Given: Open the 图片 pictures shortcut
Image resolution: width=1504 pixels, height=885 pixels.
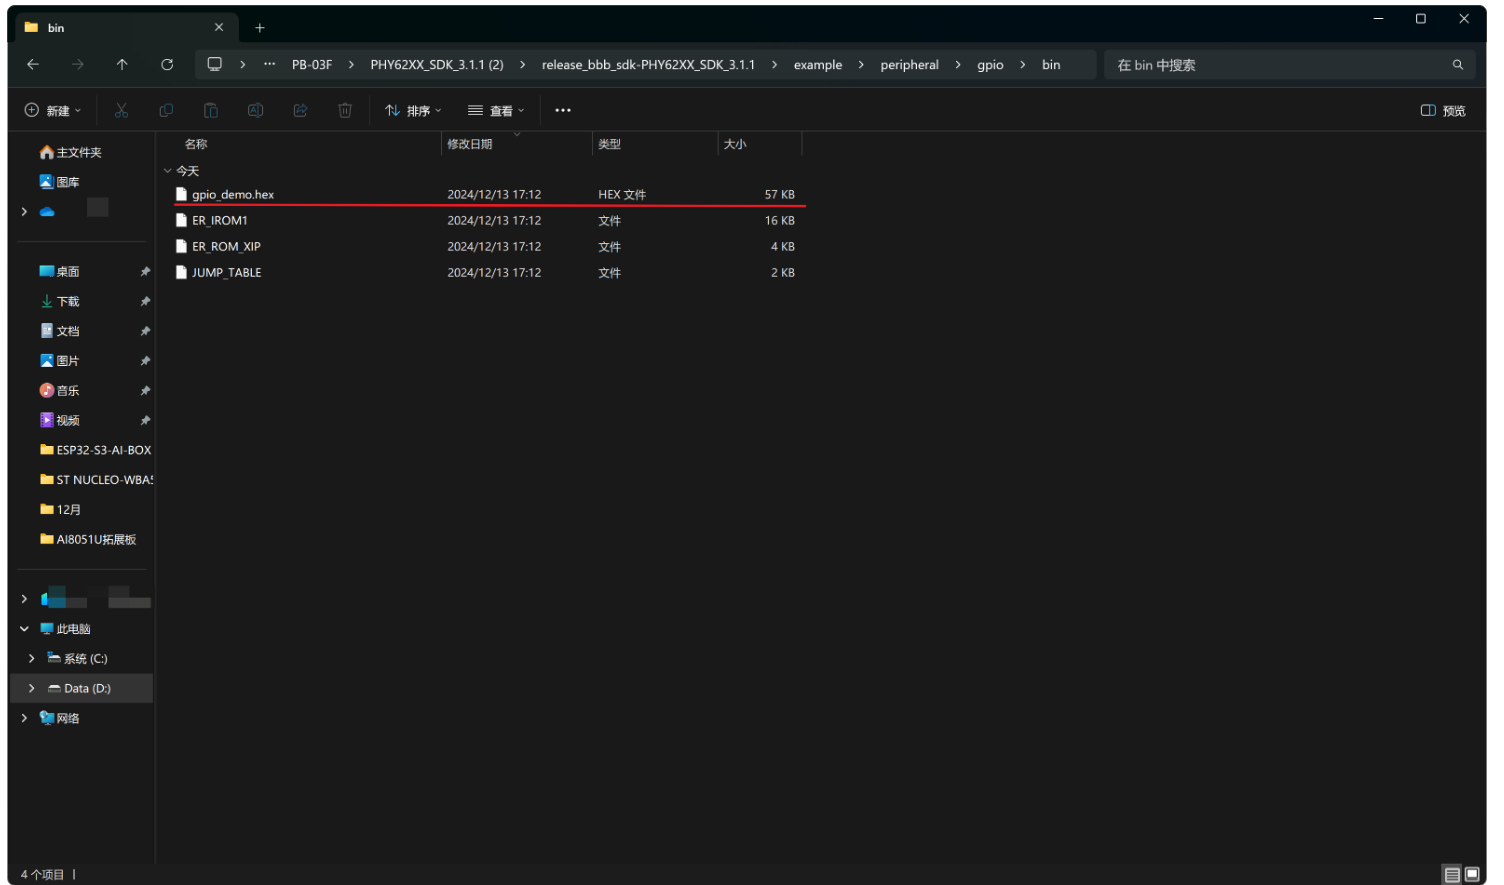Looking at the screenshot, I should [x=59, y=361].
